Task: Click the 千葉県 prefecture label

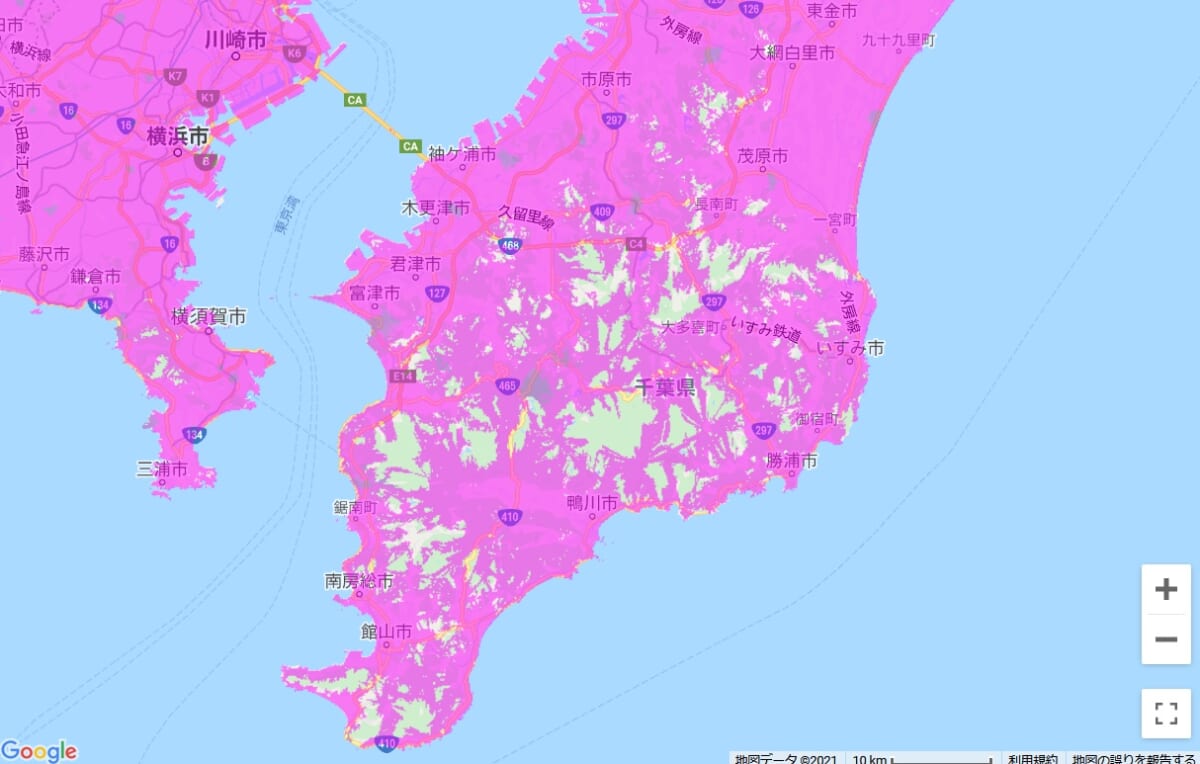Action: [665, 388]
